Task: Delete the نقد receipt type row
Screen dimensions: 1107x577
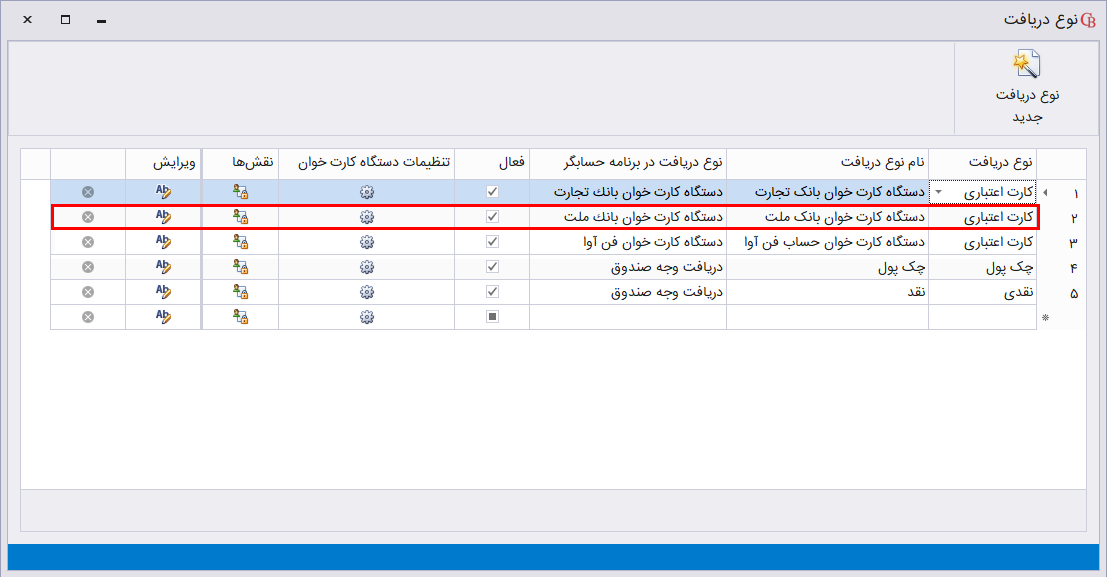Action: [88, 292]
